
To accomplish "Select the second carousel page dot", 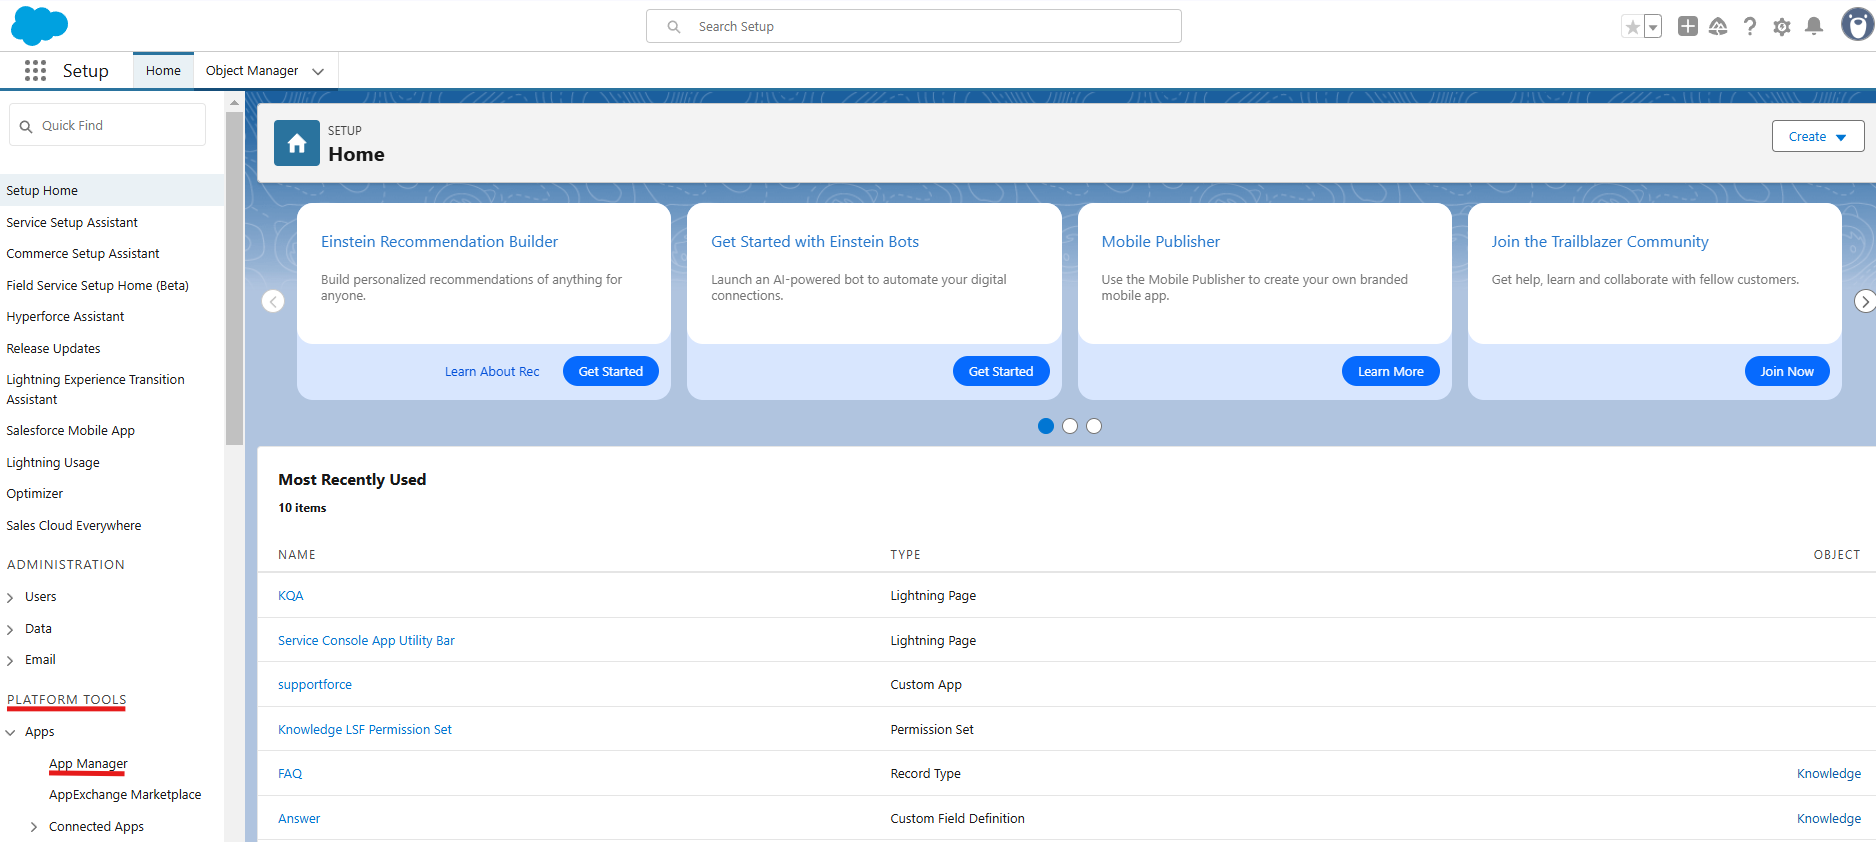I will click(x=1070, y=426).
